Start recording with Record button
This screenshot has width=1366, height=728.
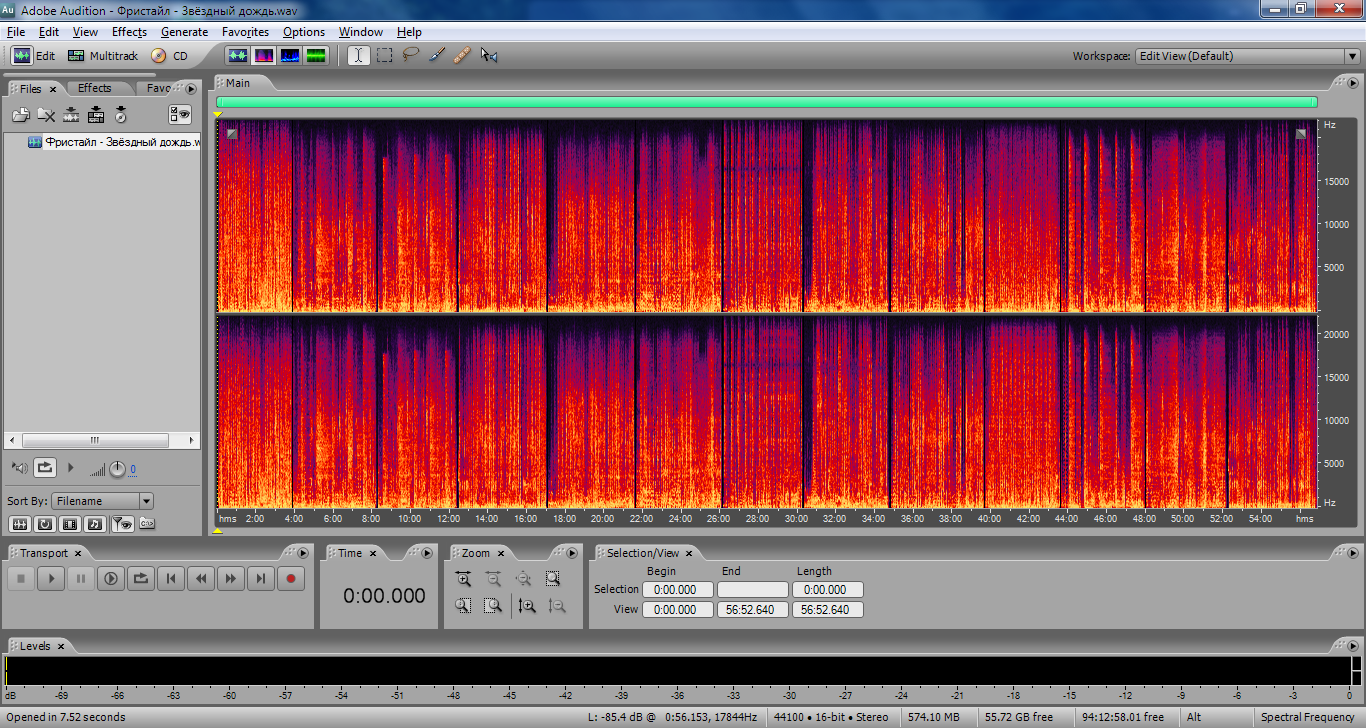click(291, 578)
